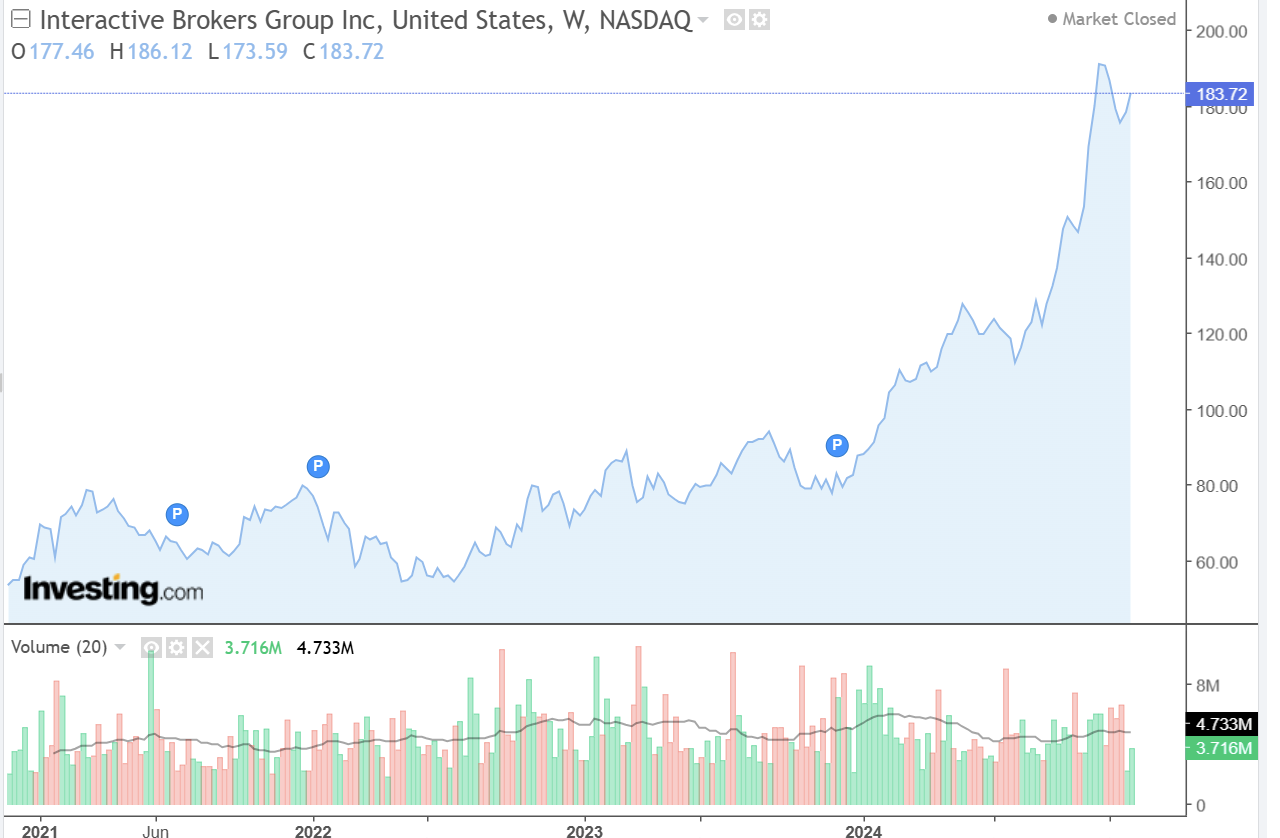Open the symbol title dropdown arrow
This screenshot has width=1280, height=838.
point(703,21)
